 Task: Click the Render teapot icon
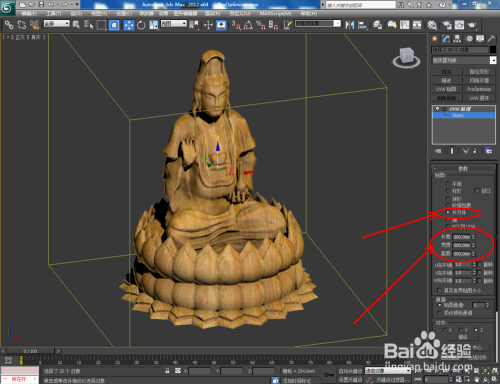point(472,25)
